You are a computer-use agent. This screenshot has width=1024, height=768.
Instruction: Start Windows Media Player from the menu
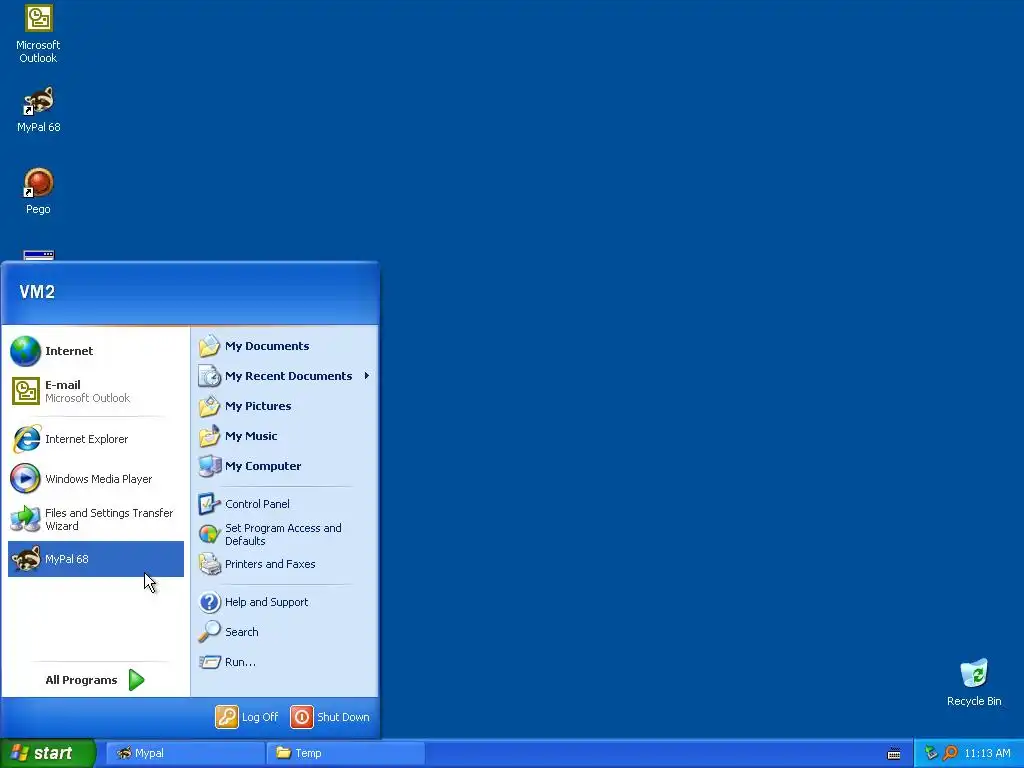coord(95,479)
